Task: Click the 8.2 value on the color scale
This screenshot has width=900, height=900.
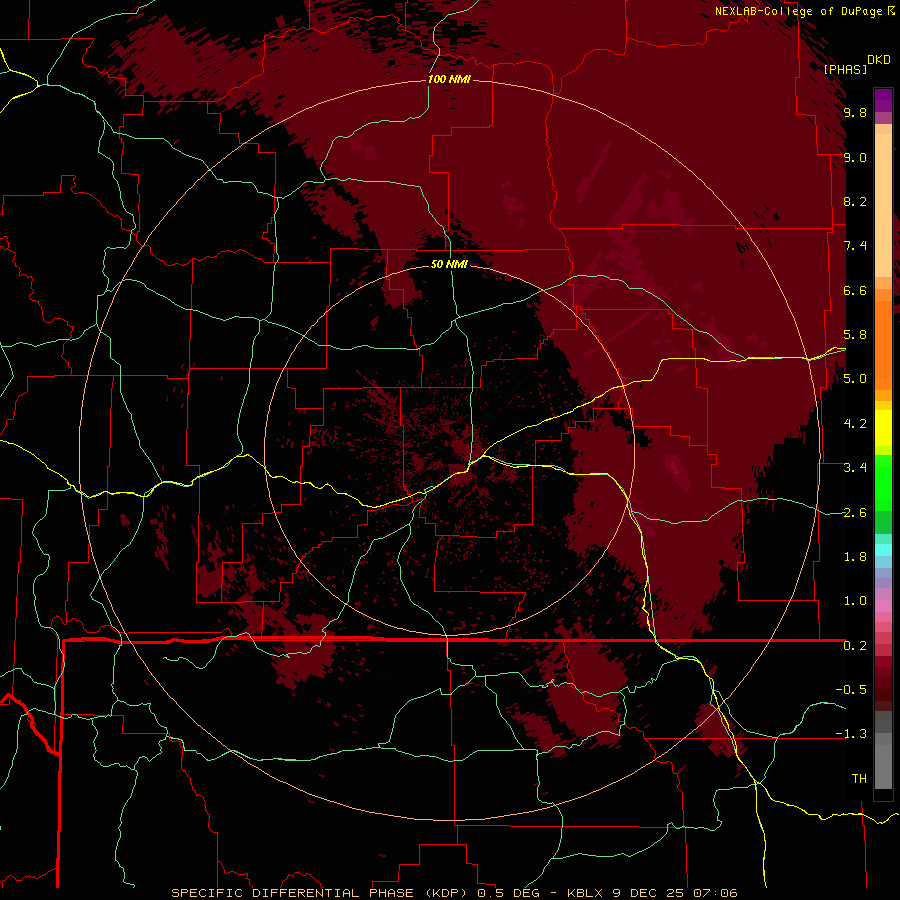Action: point(855,201)
